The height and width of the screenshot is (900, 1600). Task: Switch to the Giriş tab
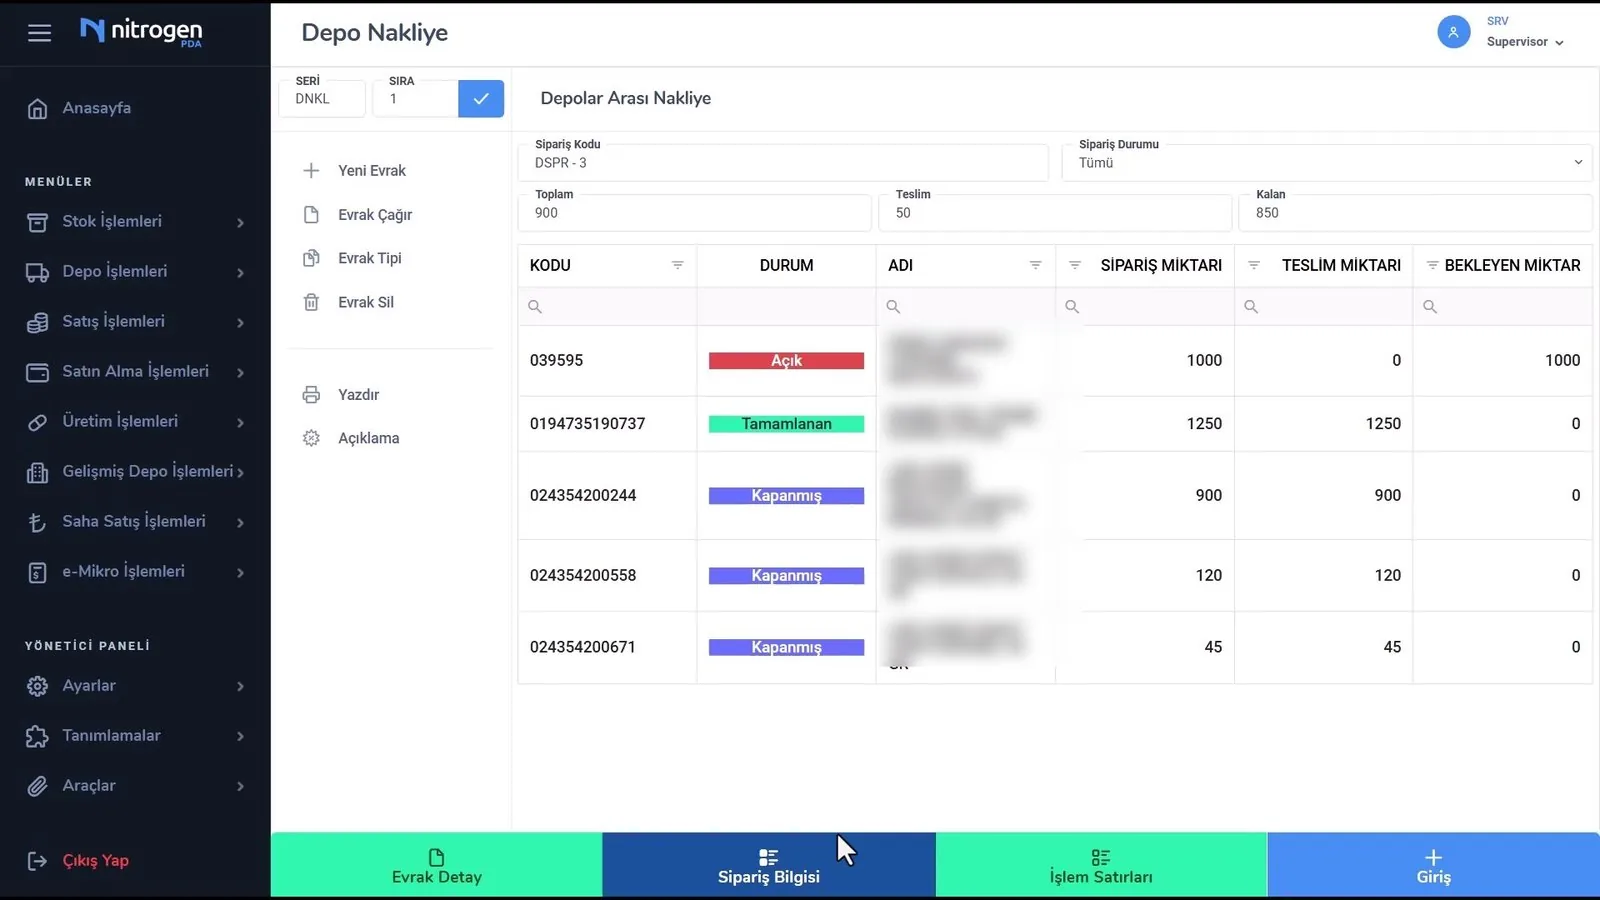pyautogui.click(x=1433, y=866)
